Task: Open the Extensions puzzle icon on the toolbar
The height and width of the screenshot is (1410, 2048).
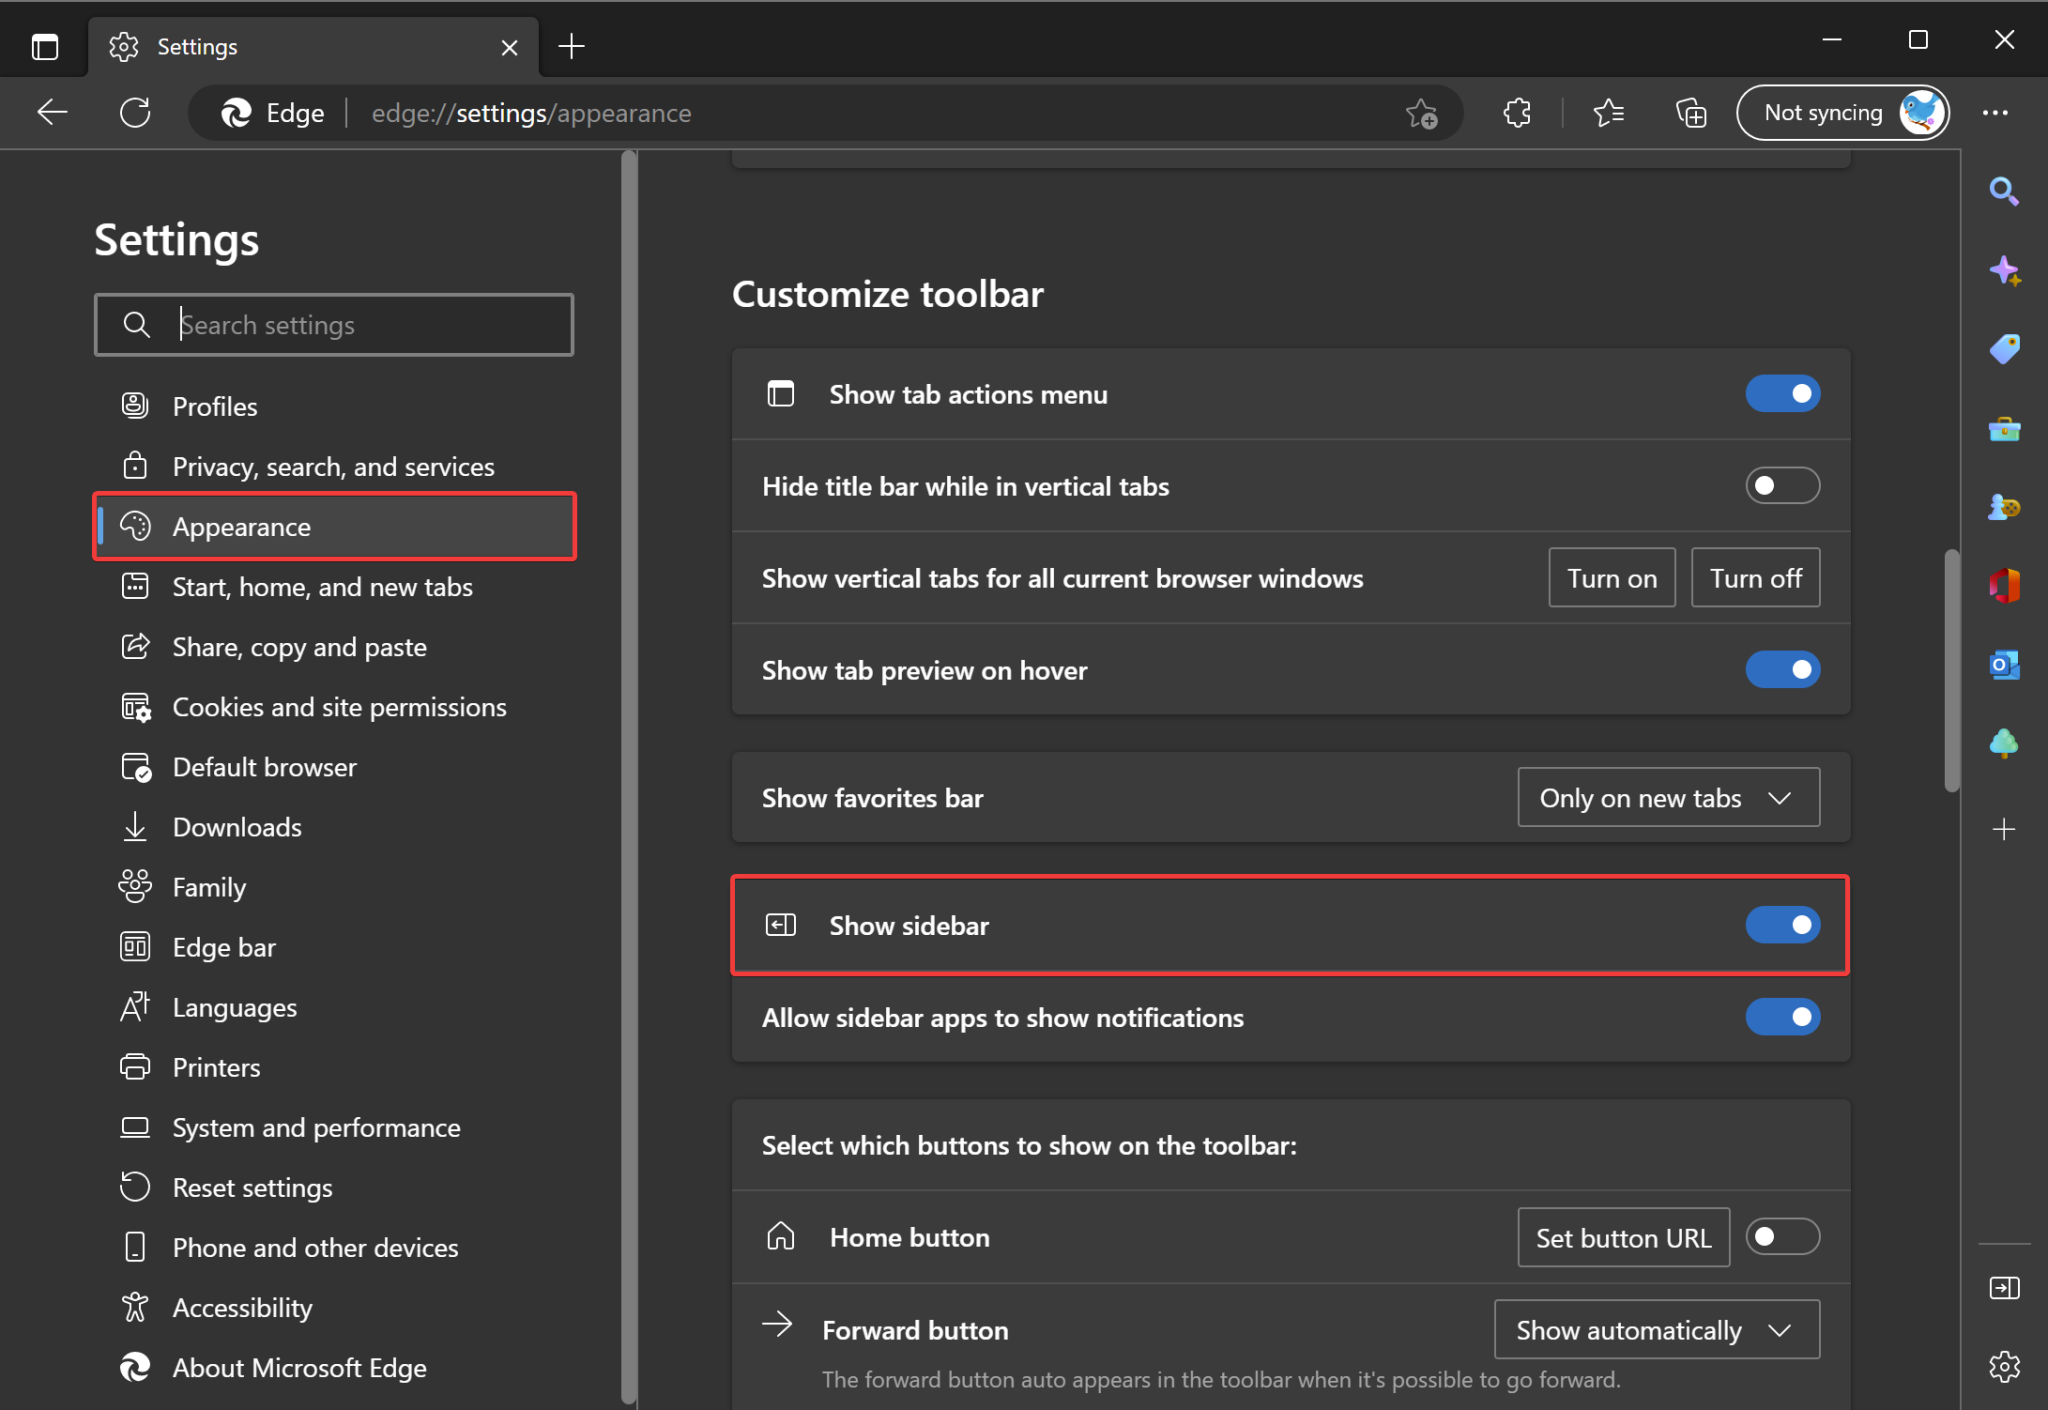Action: click(1516, 112)
